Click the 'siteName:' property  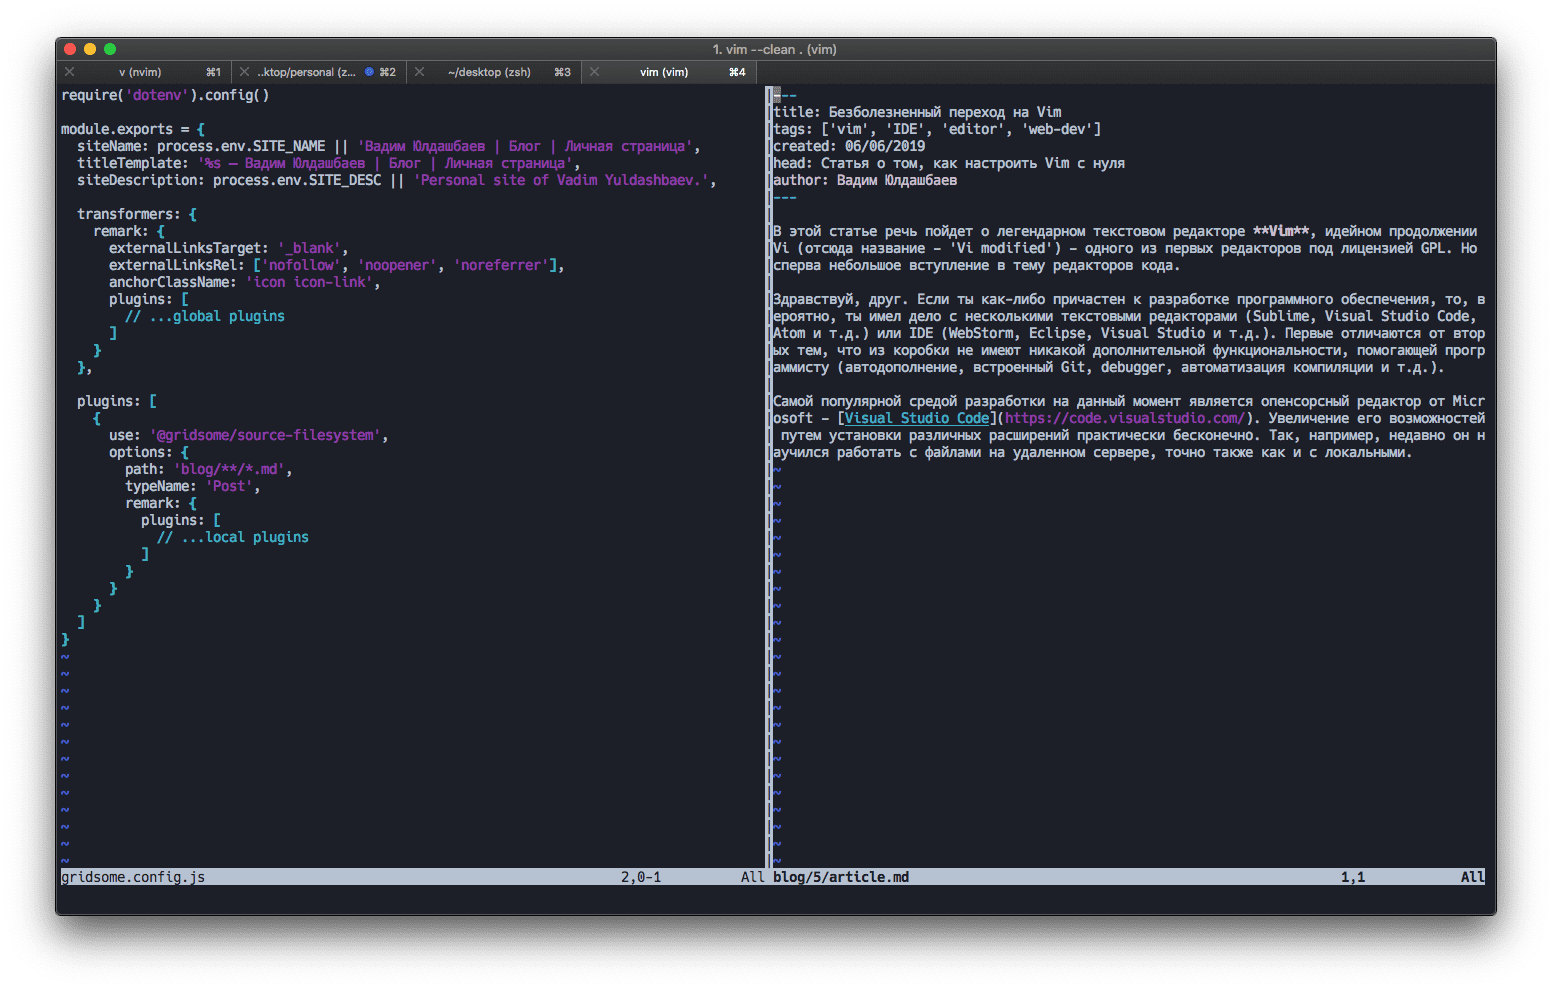113,146
